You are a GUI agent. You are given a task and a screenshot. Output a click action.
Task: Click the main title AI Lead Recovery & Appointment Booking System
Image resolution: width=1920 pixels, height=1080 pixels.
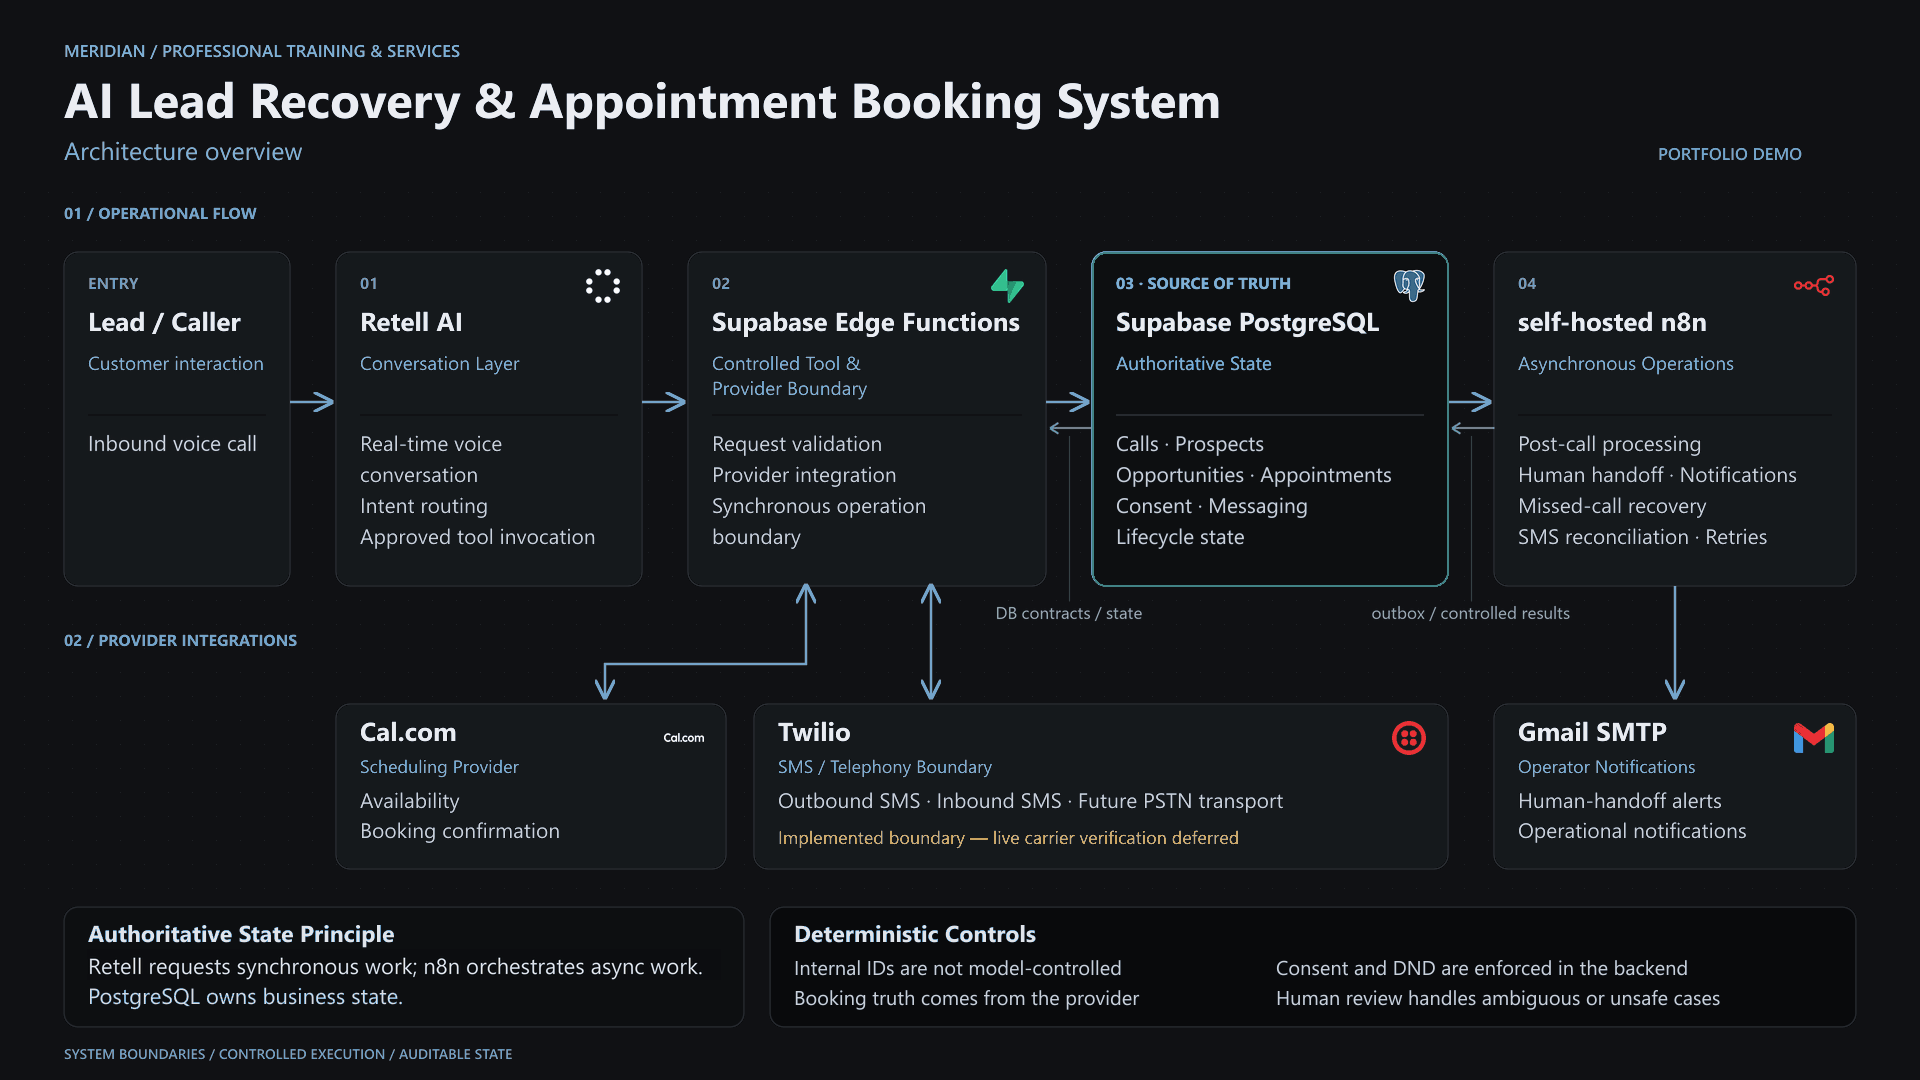pos(642,102)
